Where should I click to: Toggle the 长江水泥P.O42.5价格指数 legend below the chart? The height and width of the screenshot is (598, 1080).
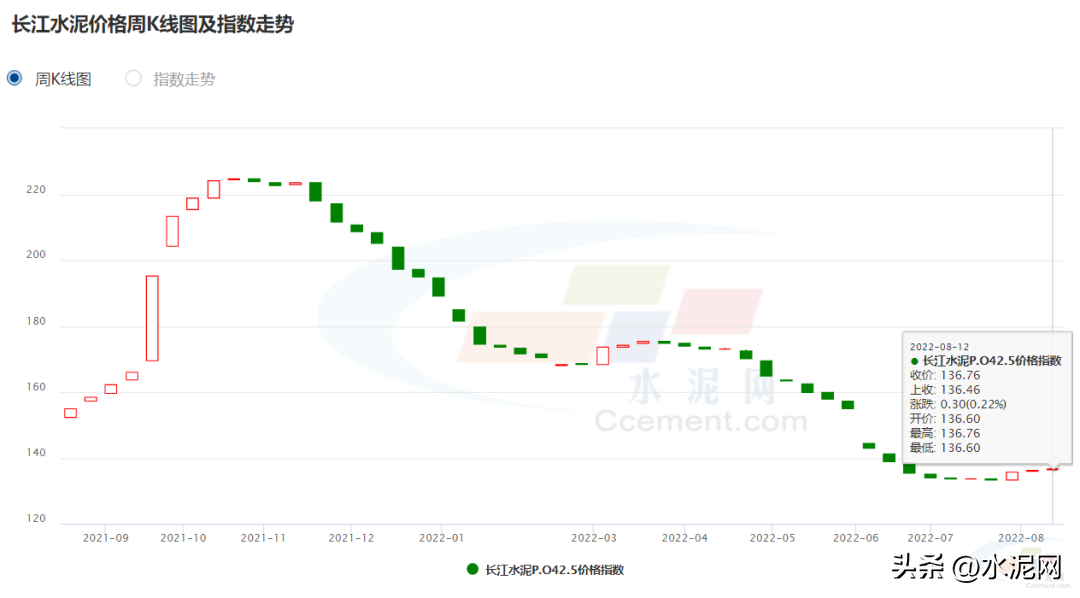[546, 570]
